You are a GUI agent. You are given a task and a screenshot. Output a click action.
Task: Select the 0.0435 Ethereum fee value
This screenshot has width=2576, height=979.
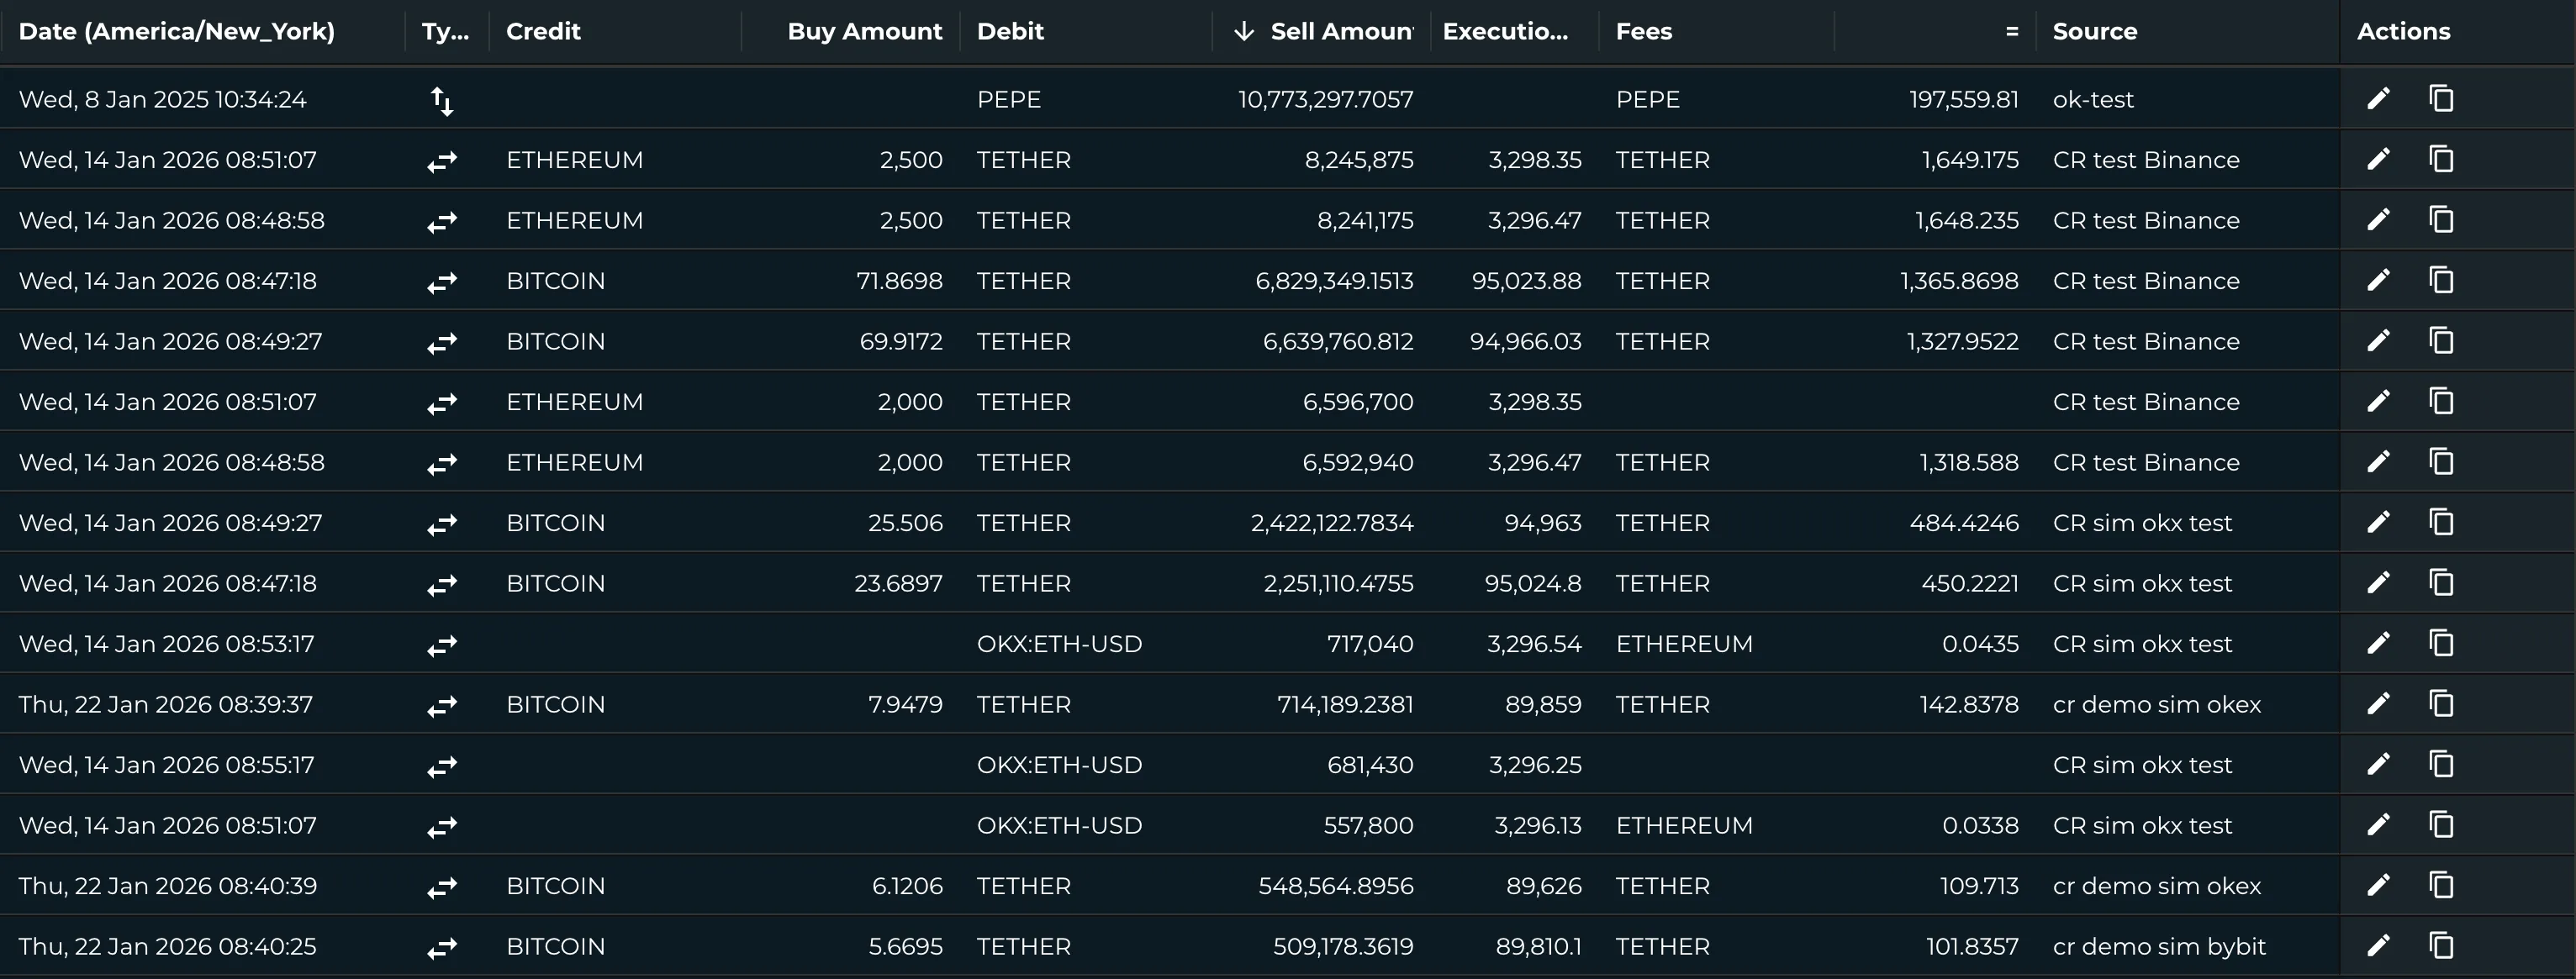pos(1980,644)
